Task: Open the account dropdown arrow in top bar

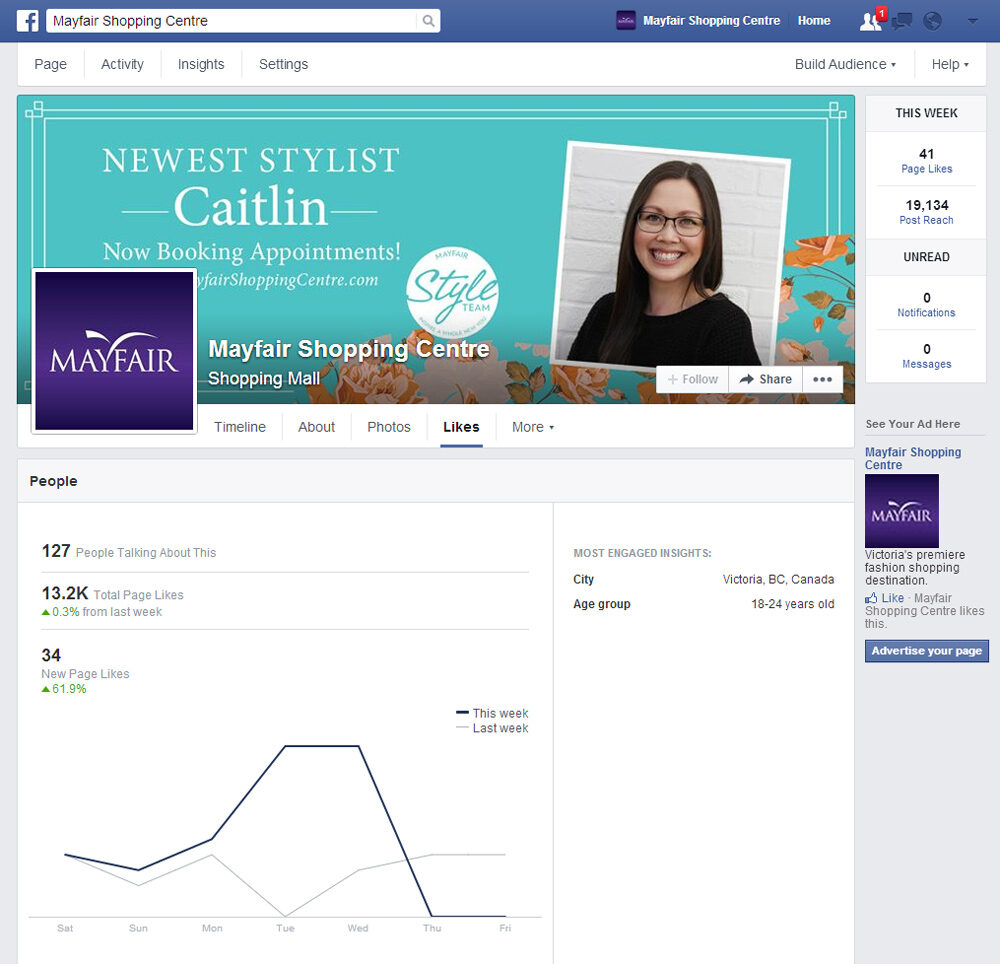Action: pyautogui.click(x=973, y=21)
